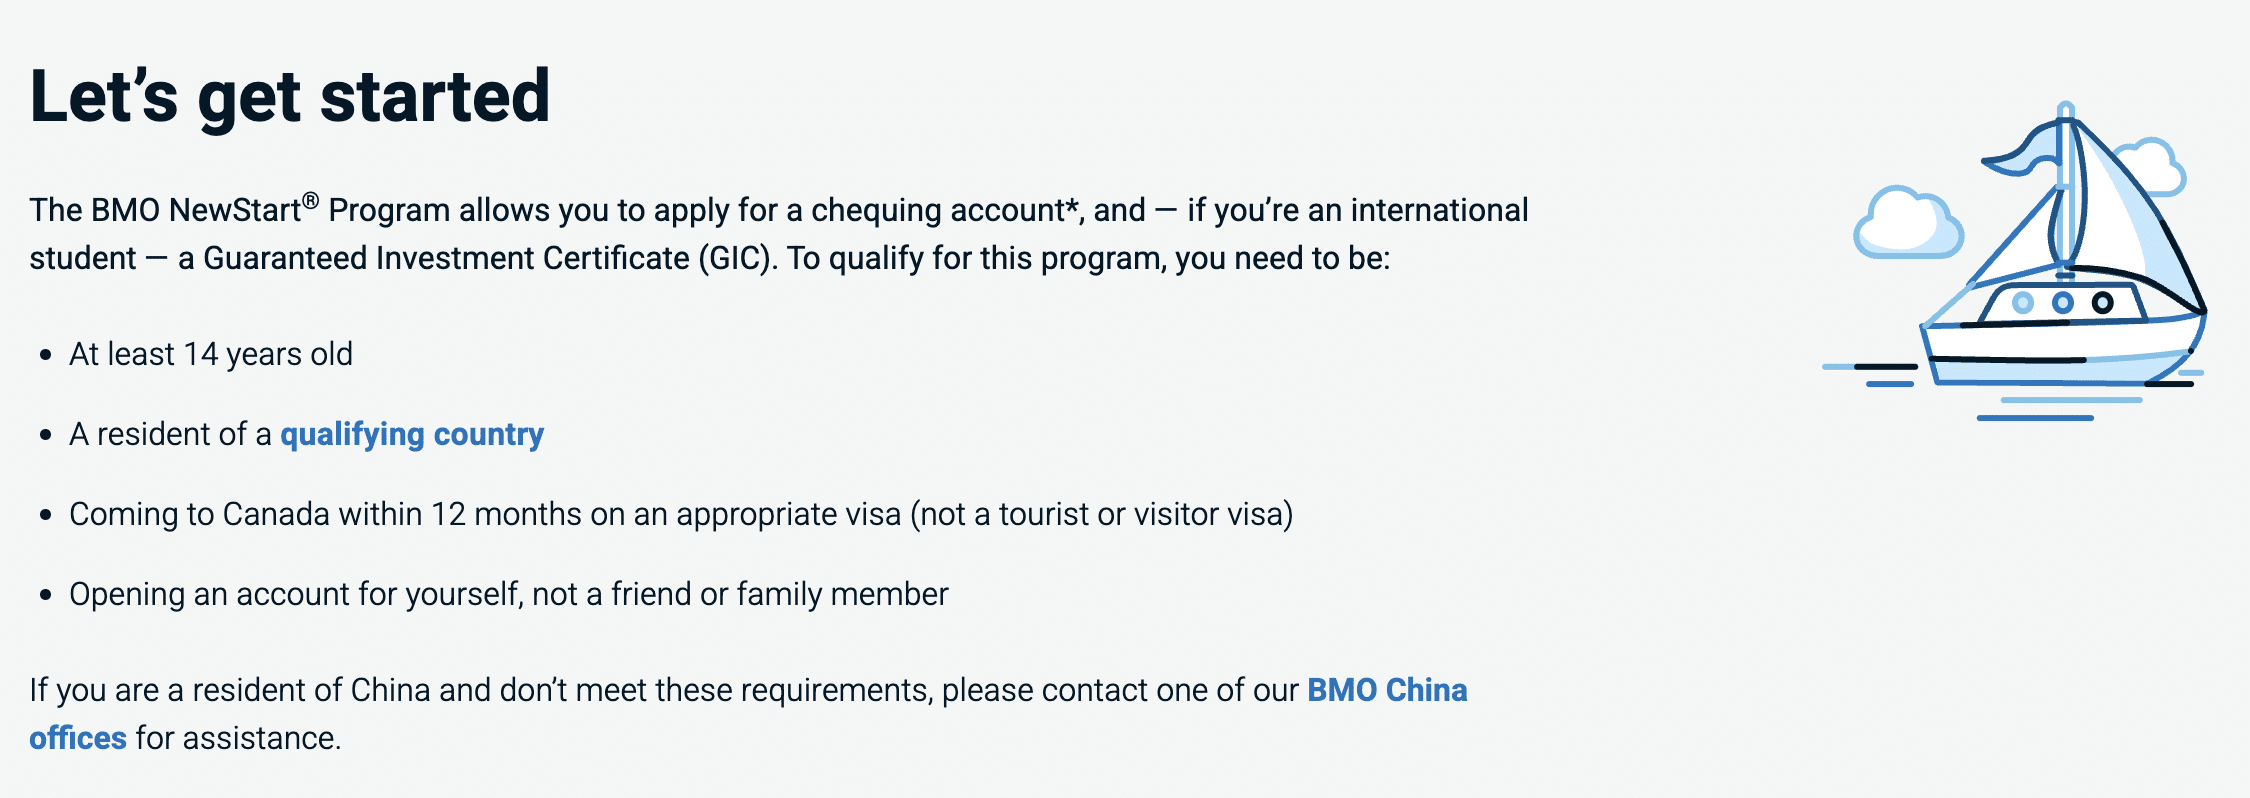Click the BMO China link text
This screenshot has width=2250, height=798.
pos(1386,690)
